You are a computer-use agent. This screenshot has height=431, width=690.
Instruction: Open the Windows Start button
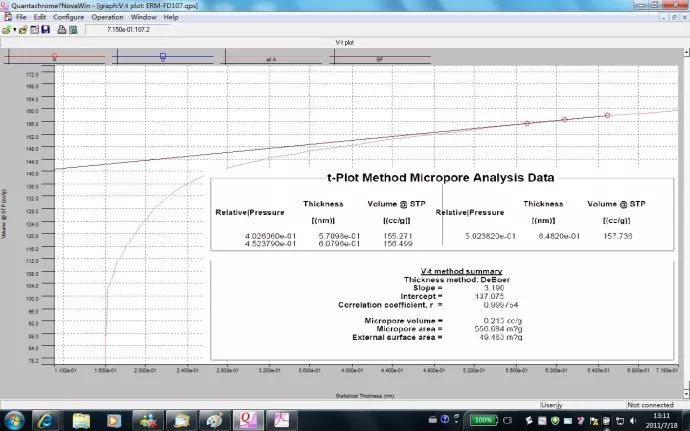tap(14, 420)
